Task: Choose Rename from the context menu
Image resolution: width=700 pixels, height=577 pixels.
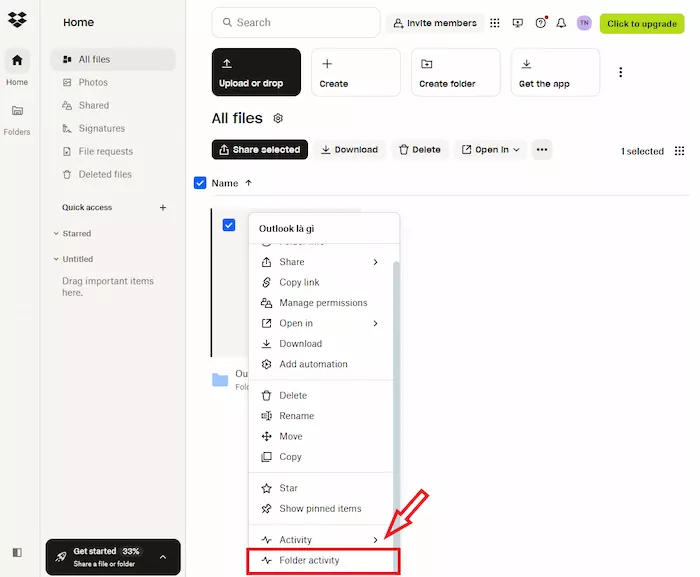Action: [x=296, y=416]
